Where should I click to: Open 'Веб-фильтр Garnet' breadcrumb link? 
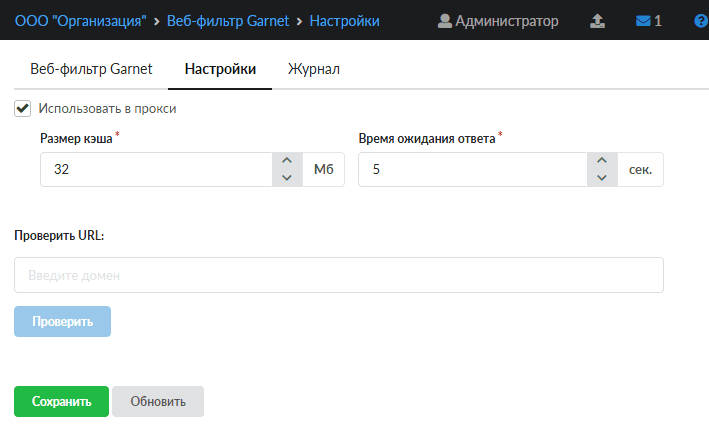pyautogui.click(x=228, y=21)
